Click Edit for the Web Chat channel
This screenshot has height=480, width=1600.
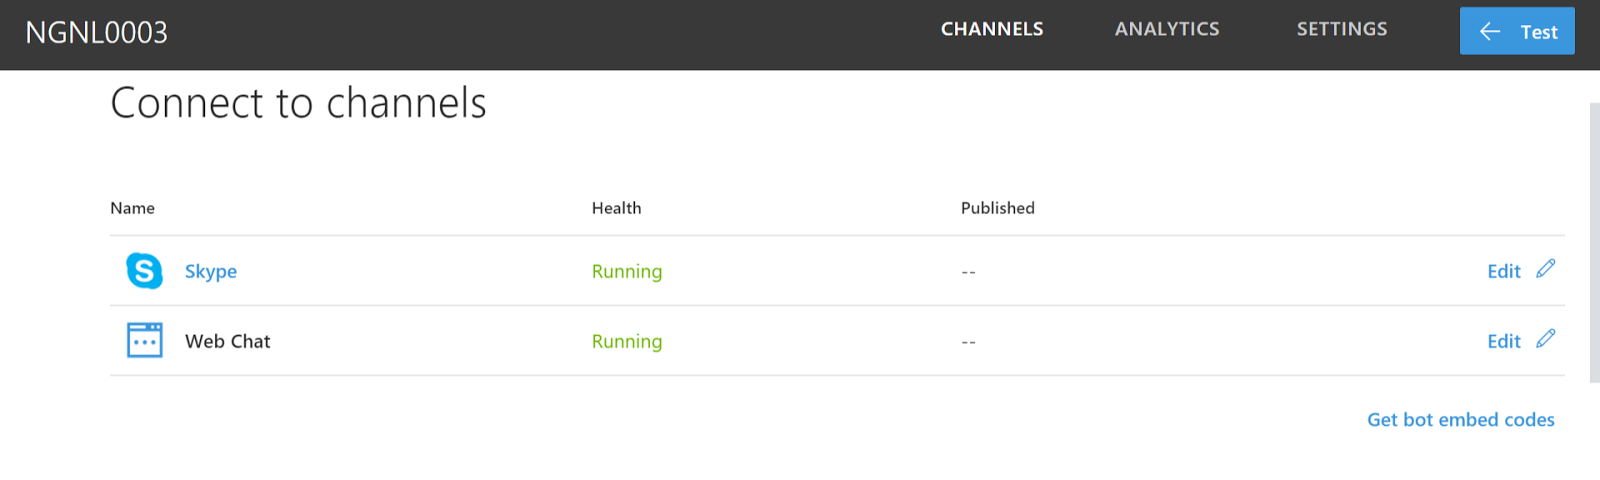point(1503,342)
